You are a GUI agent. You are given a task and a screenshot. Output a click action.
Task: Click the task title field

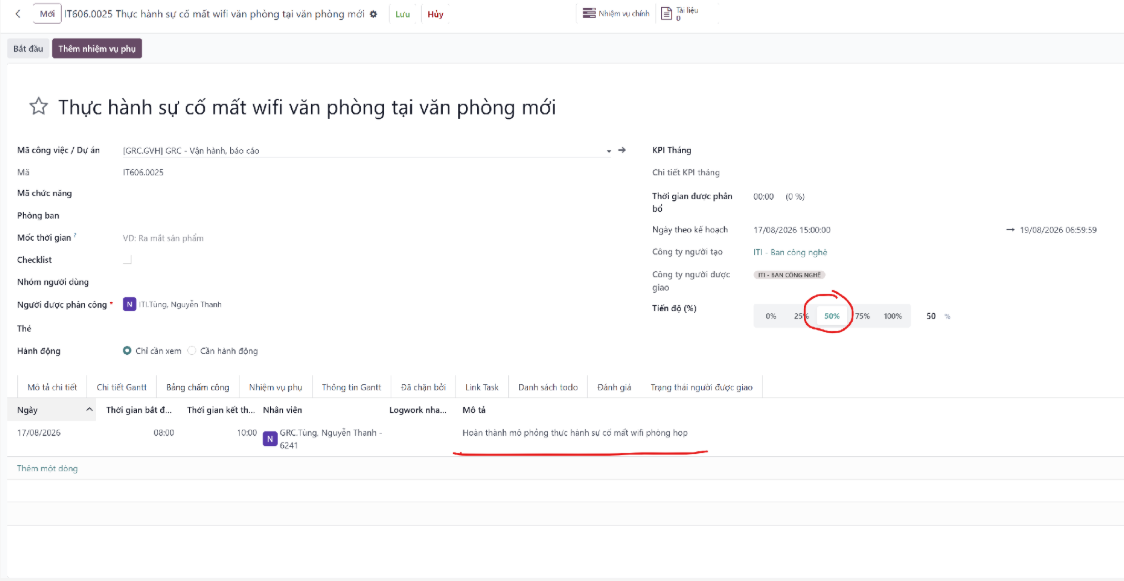point(307,107)
